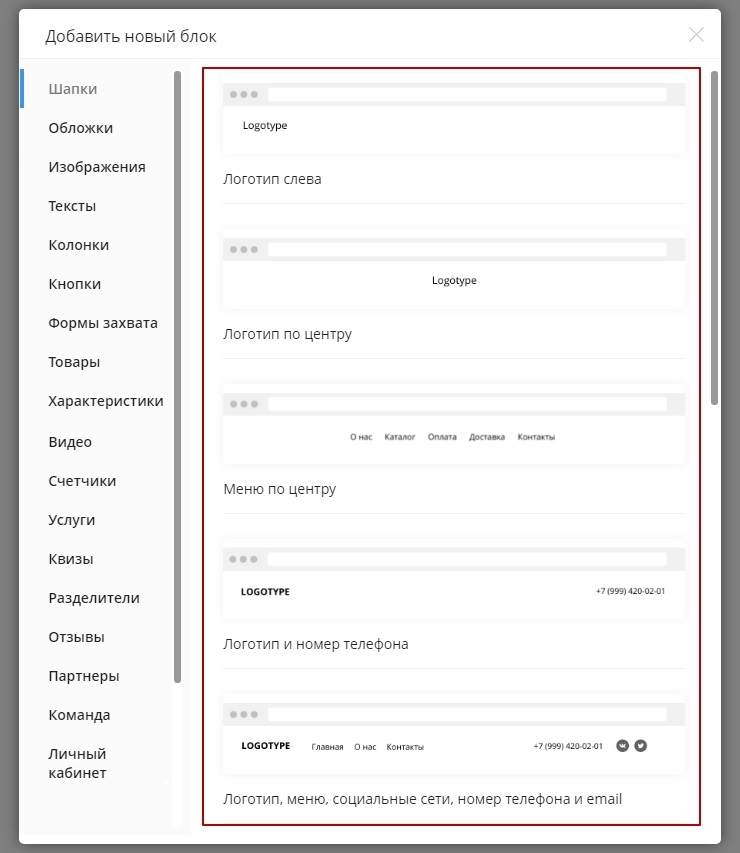
Task: Click the VK social icon in preview
Action: click(622, 745)
